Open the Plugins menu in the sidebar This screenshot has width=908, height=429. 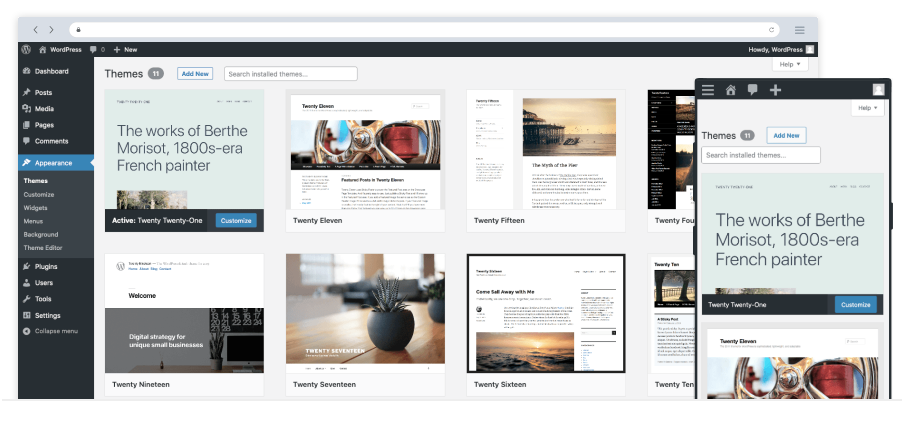45,267
